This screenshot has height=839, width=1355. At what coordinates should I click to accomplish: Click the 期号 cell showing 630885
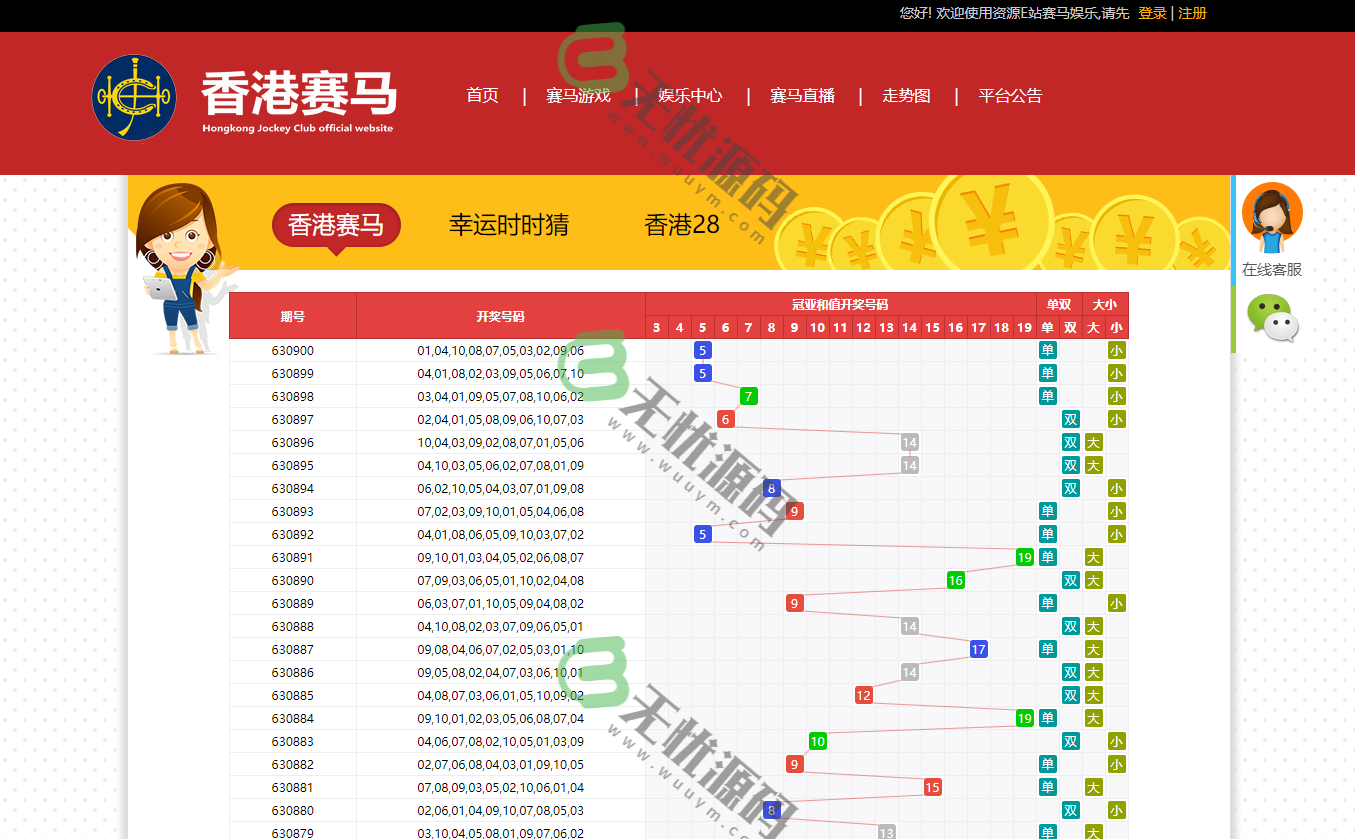(x=293, y=695)
